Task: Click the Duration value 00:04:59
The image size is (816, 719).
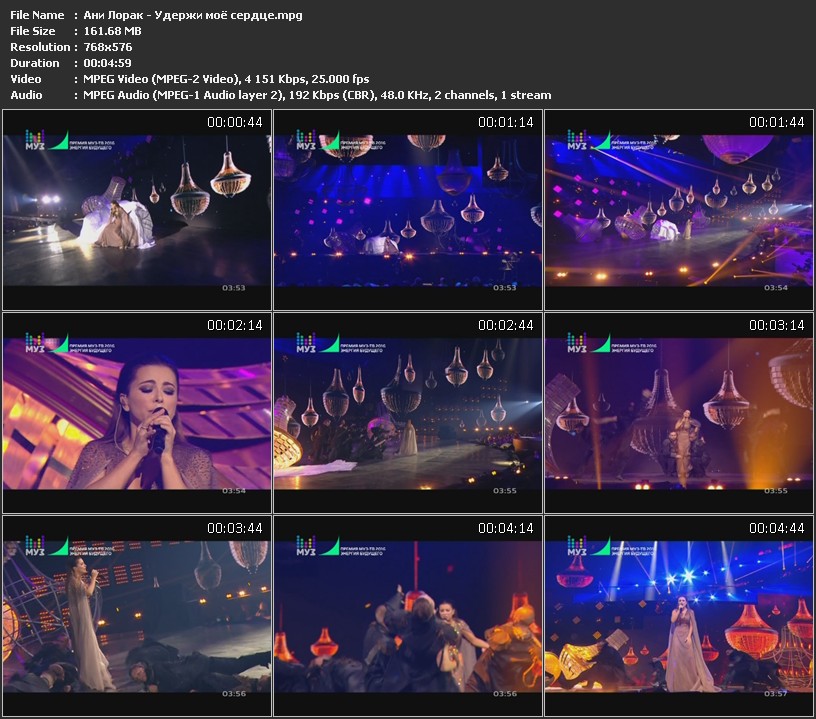Action: 107,63
